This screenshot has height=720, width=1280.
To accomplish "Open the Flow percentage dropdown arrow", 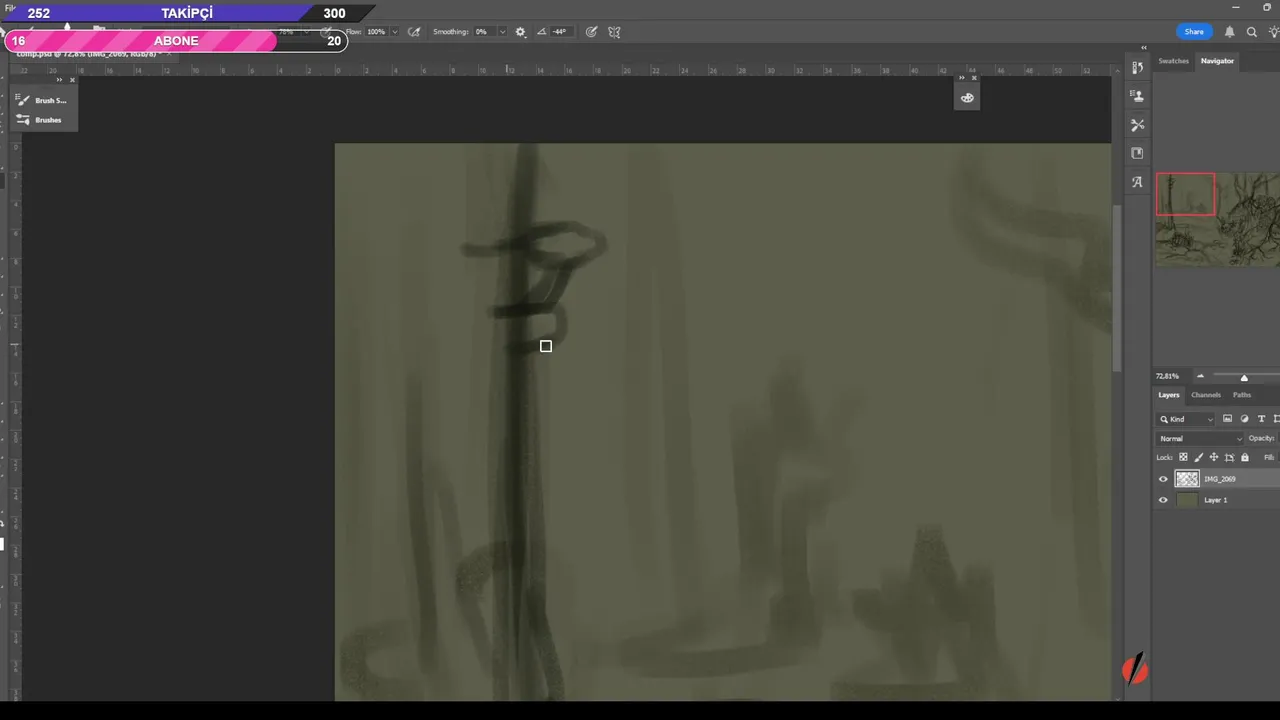I will coord(394,32).
